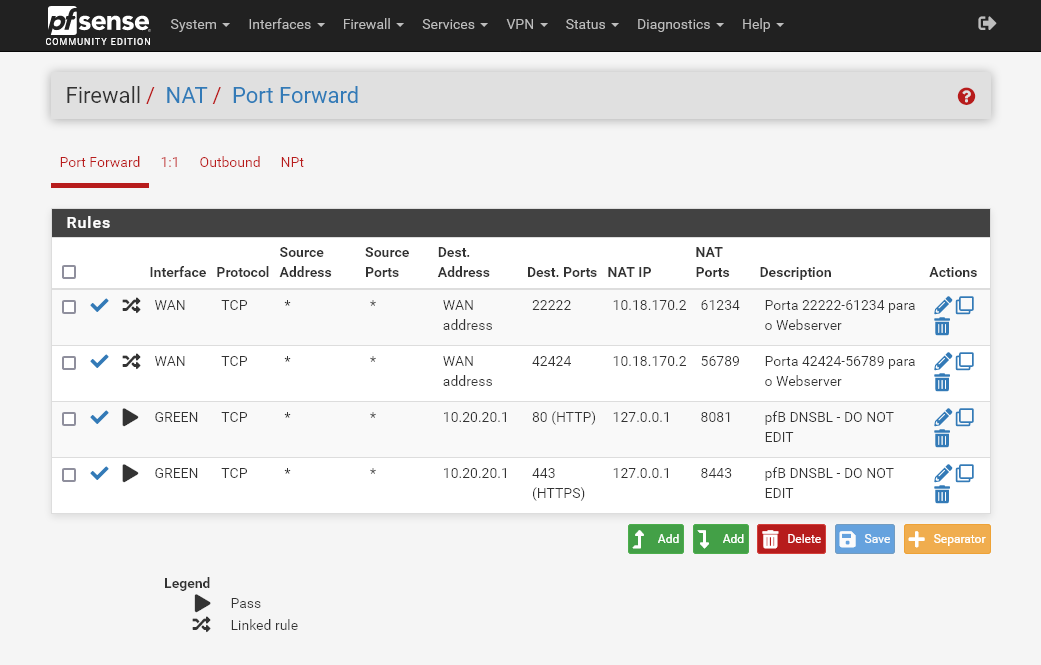
Task: Click the NAT breadcrumb link
Action: pyautogui.click(x=186, y=96)
